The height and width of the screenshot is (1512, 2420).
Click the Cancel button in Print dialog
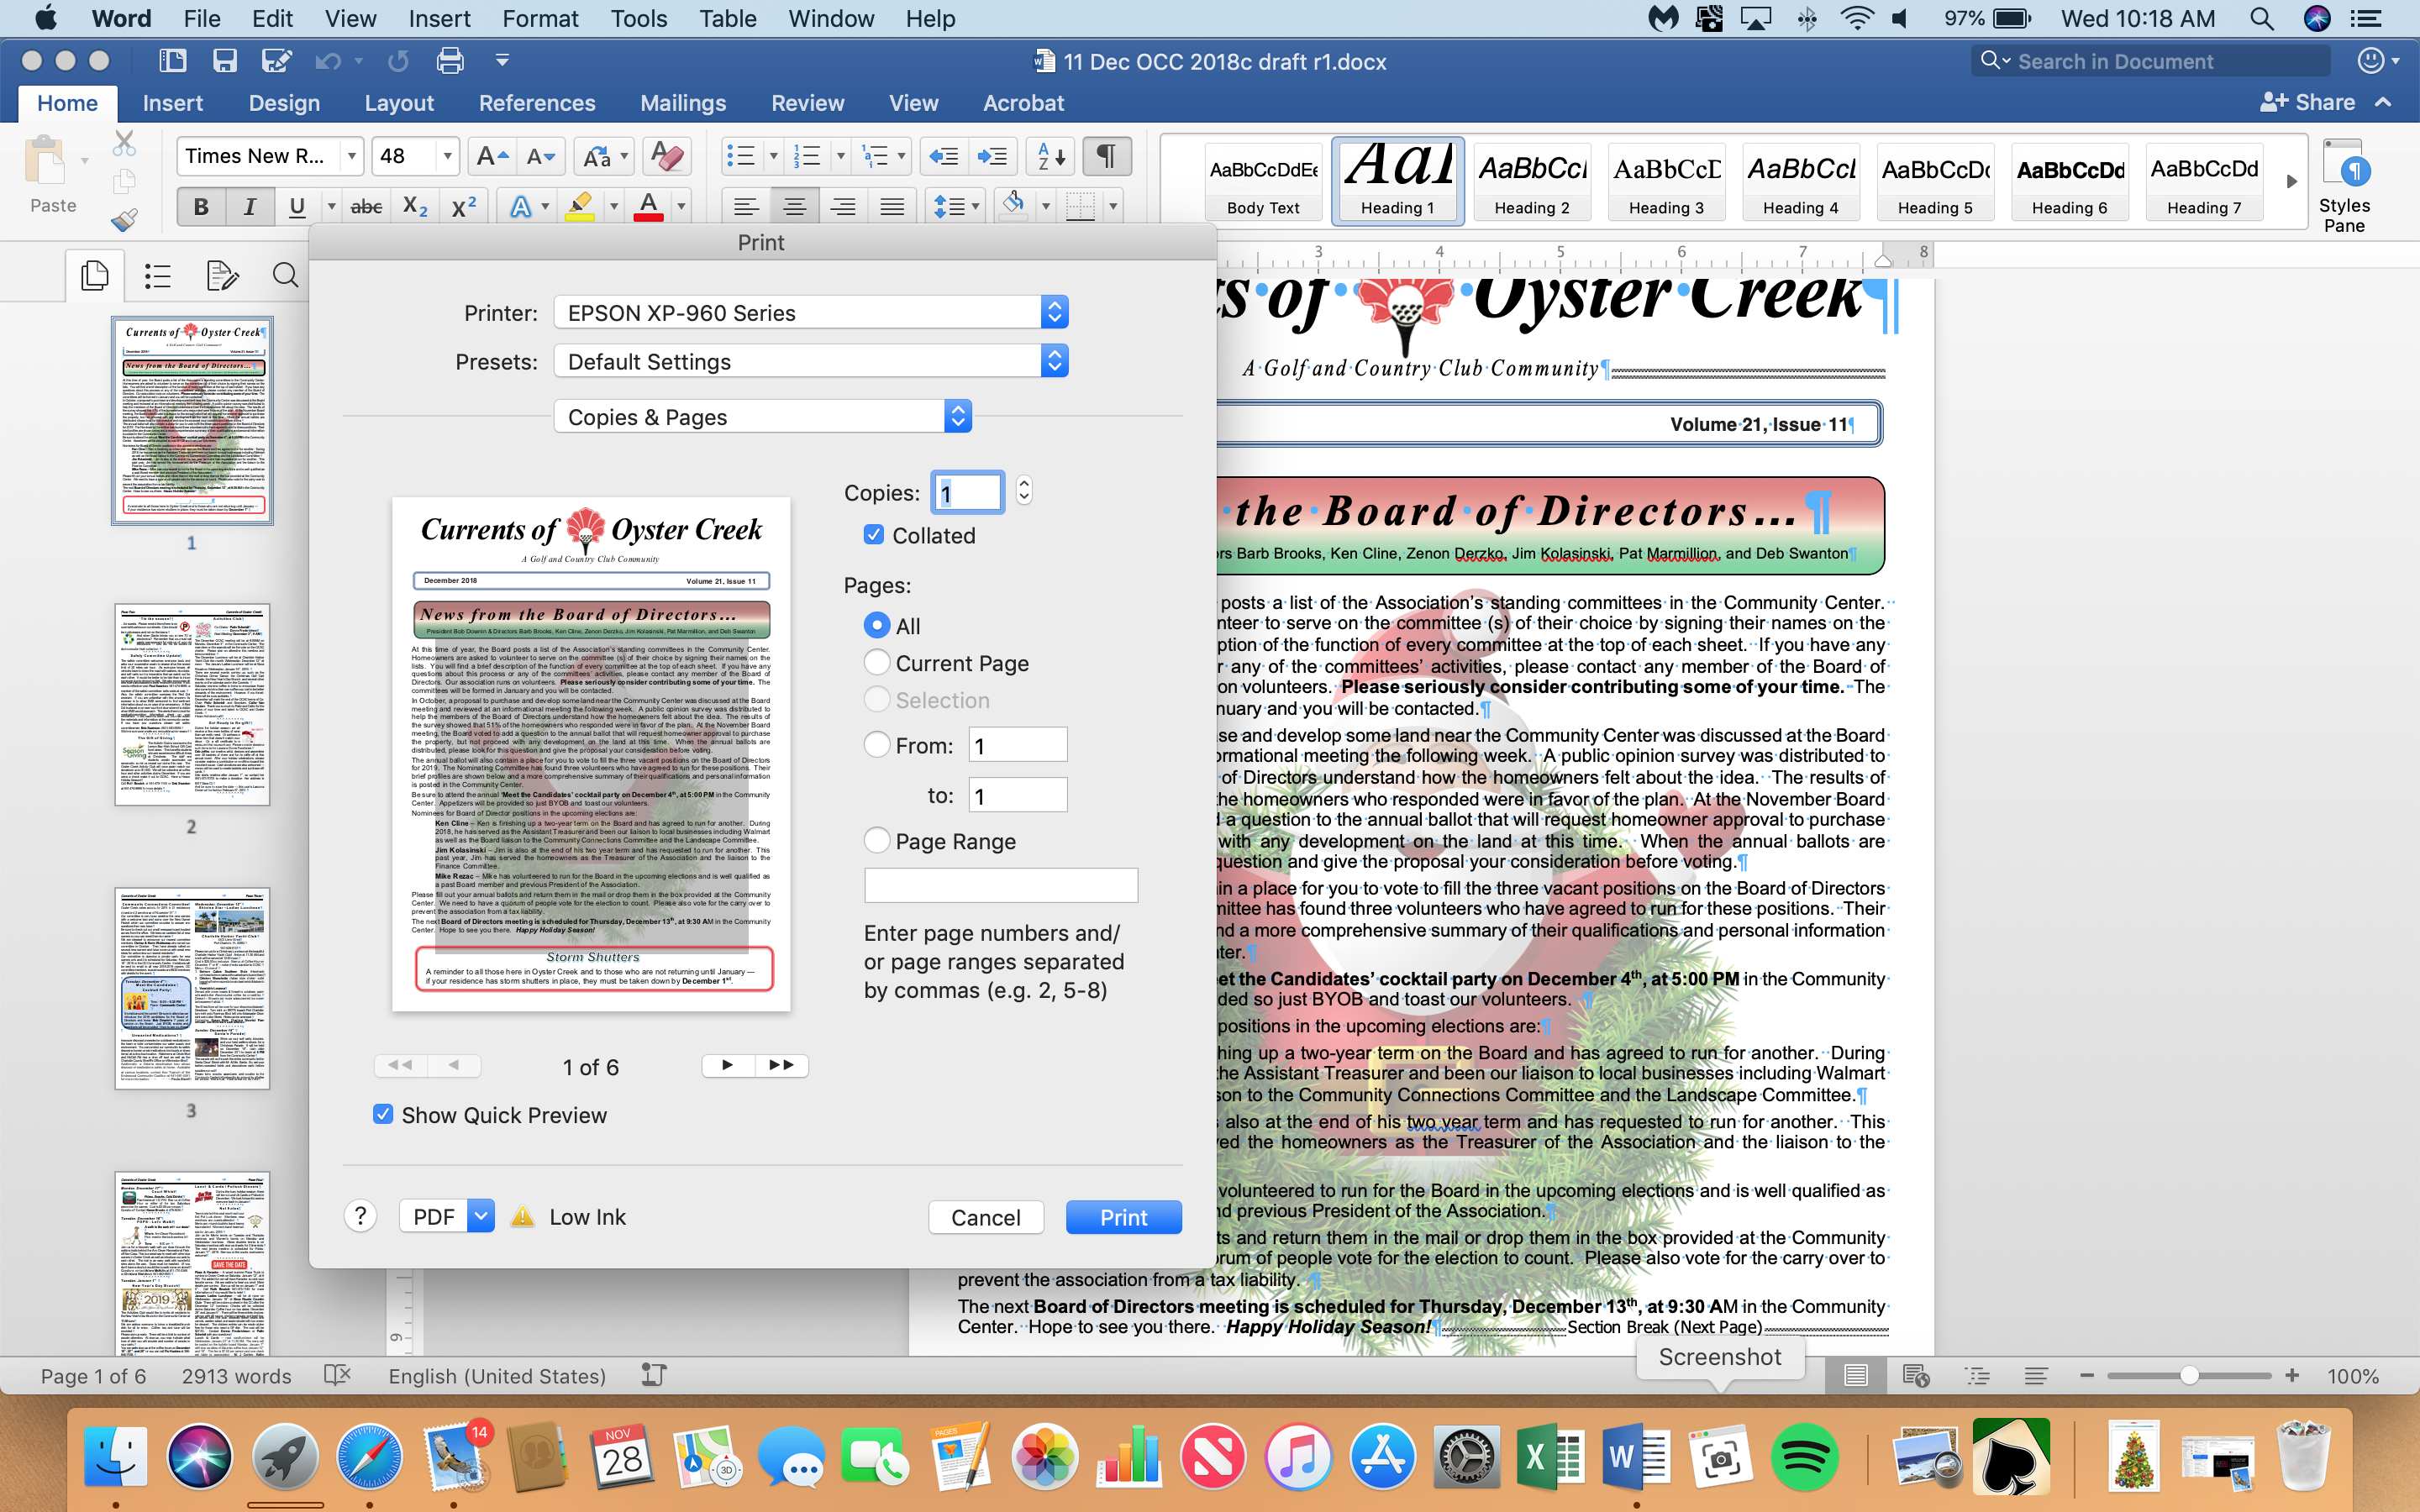pos(985,1217)
